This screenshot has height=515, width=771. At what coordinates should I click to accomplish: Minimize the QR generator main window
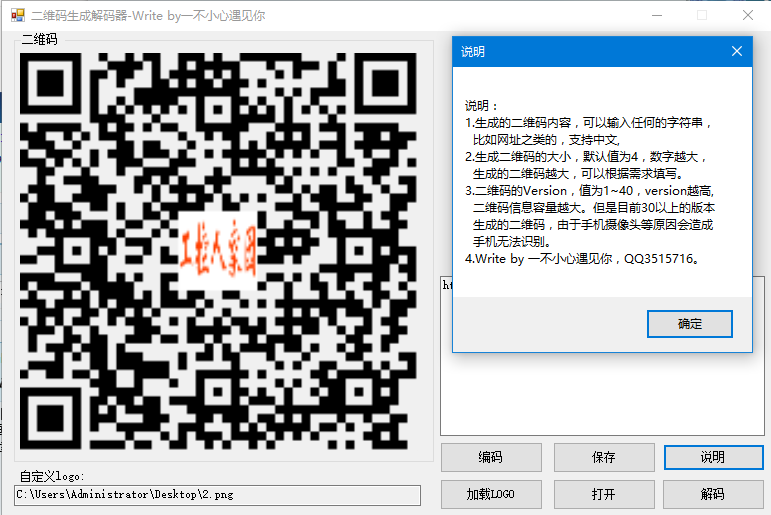coord(656,15)
